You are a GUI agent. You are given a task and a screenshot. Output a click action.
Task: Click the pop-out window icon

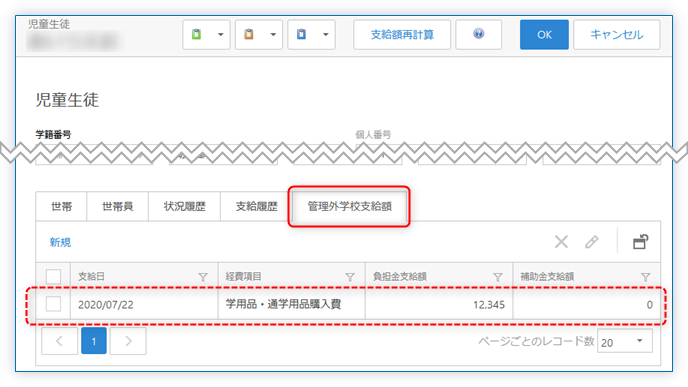click(x=641, y=242)
